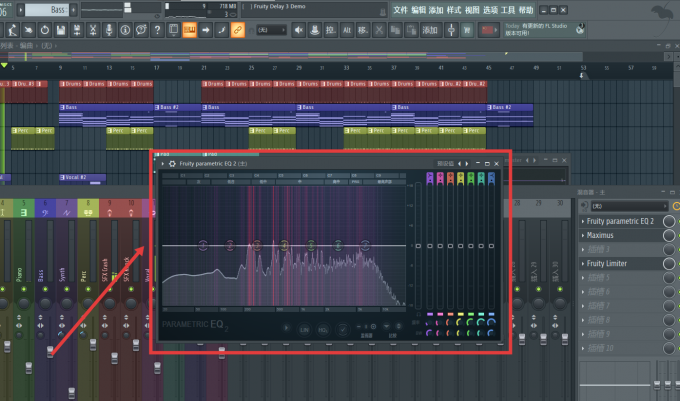
Task: Click the scissors-style X icon in toolbar
Action: 379,30
